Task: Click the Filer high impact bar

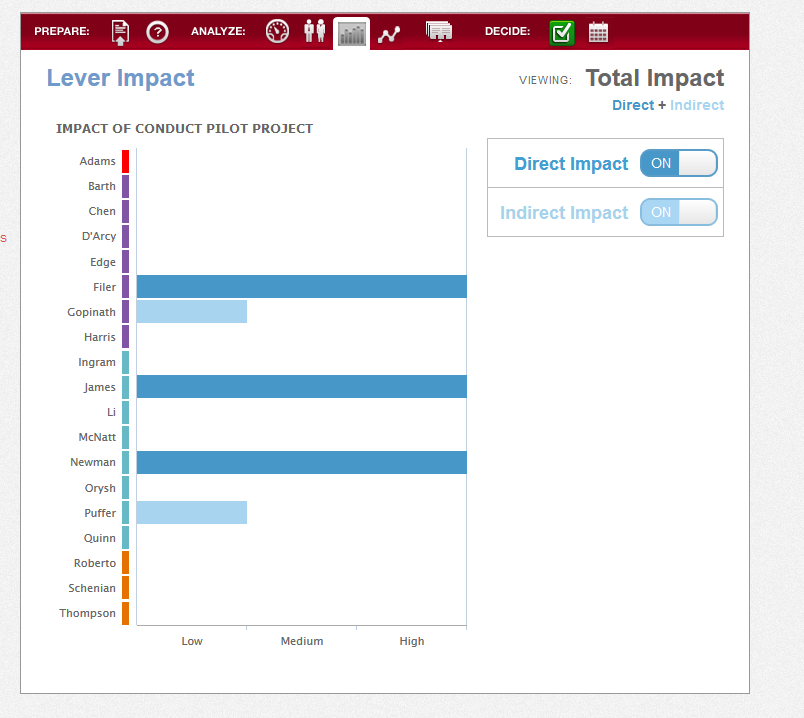Action: tap(302, 286)
